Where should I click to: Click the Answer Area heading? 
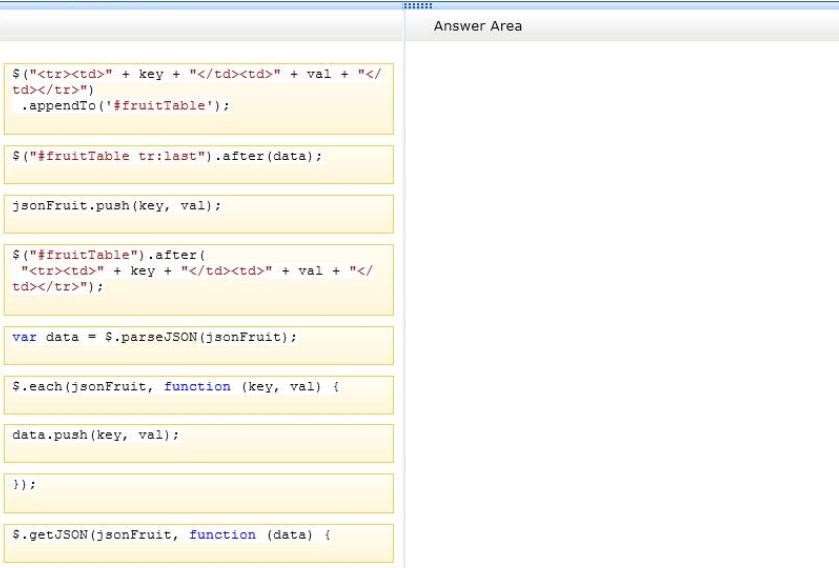(x=478, y=26)
